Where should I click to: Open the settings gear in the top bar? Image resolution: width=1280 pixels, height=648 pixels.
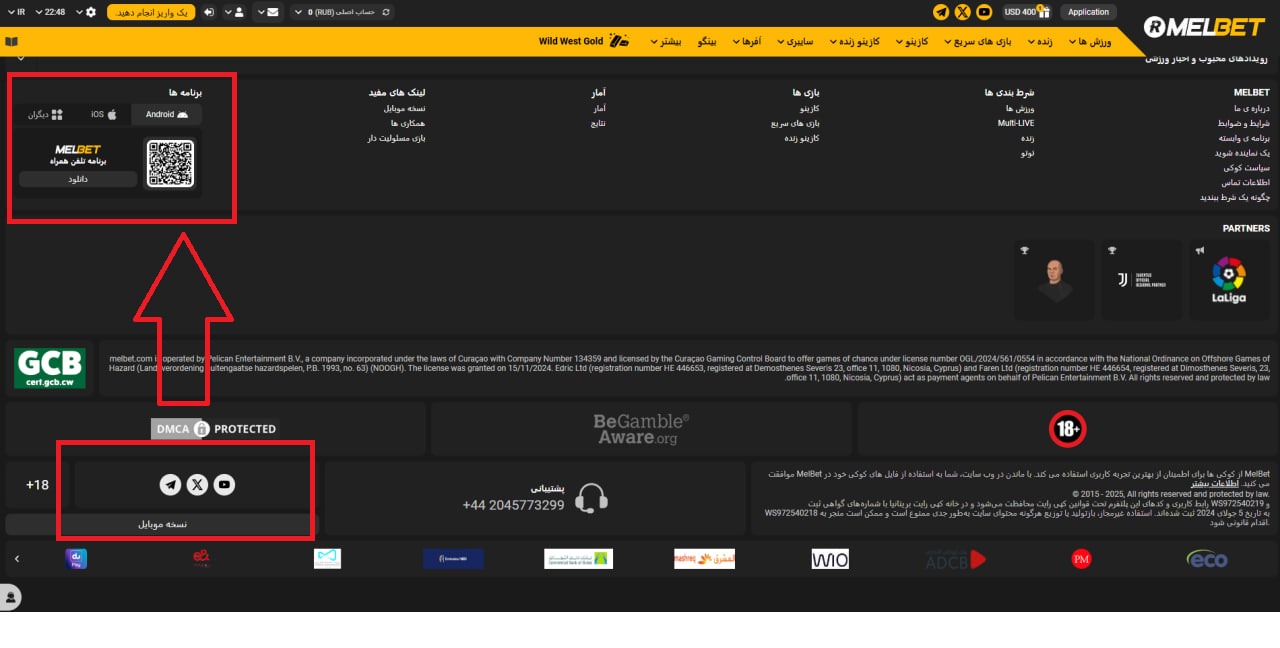click(91, 11)
